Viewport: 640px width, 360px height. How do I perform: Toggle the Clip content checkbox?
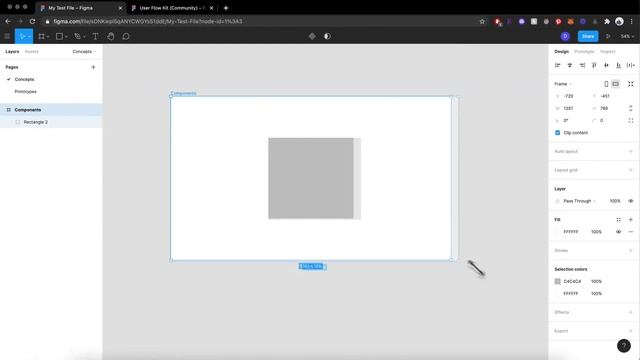tap(558, 133)
